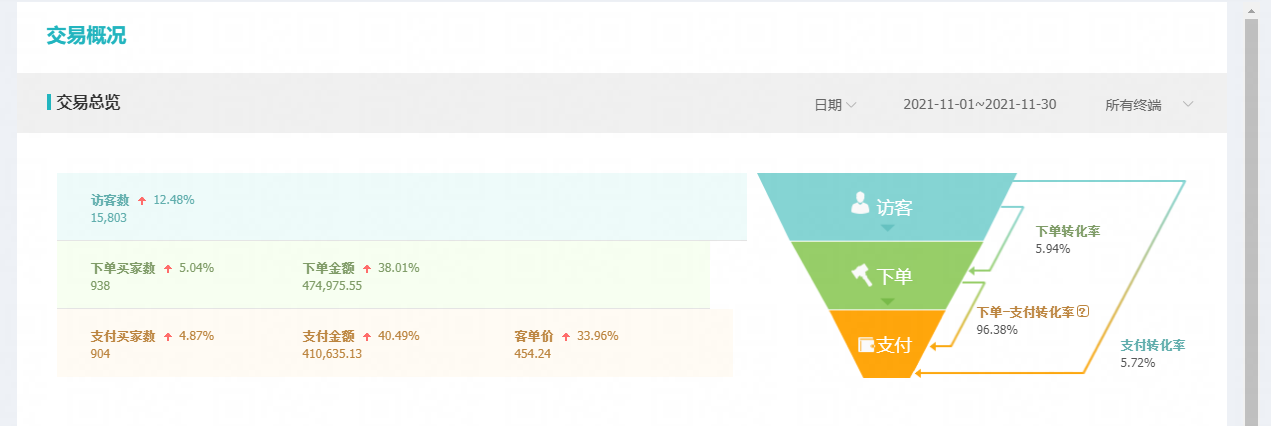Click the 支付转化率 label

(1153, 345)
